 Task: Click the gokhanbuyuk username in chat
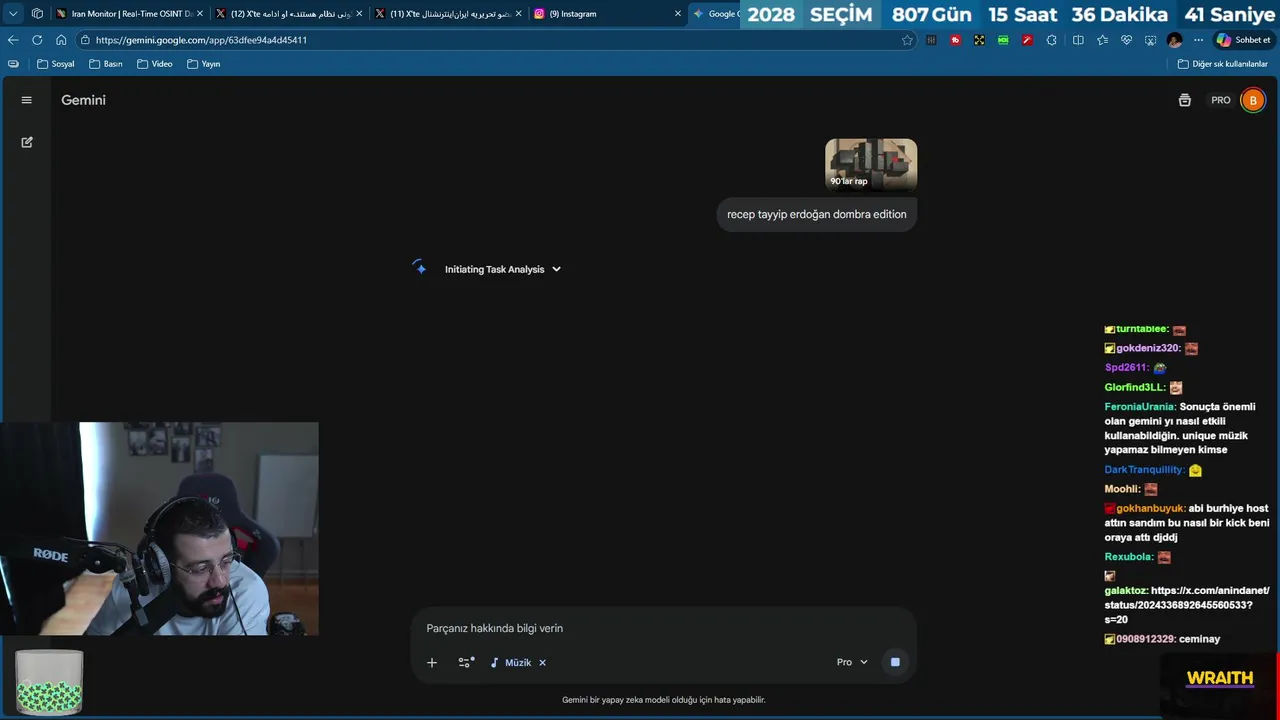[1151, 508]
